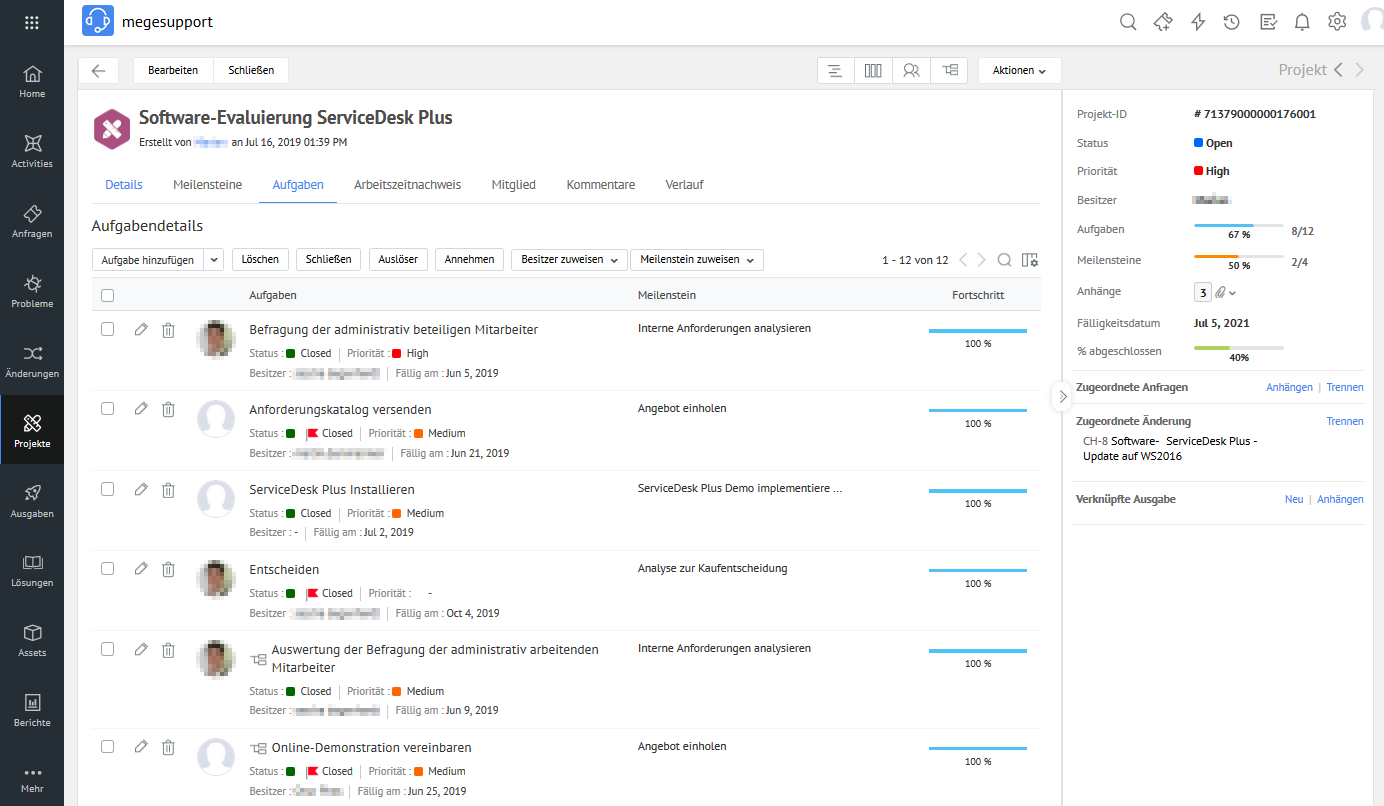Image resolution: width=1384 pixels, height=806 pixels.
Task: Click Annehmen button
Action: pos(470,259)
